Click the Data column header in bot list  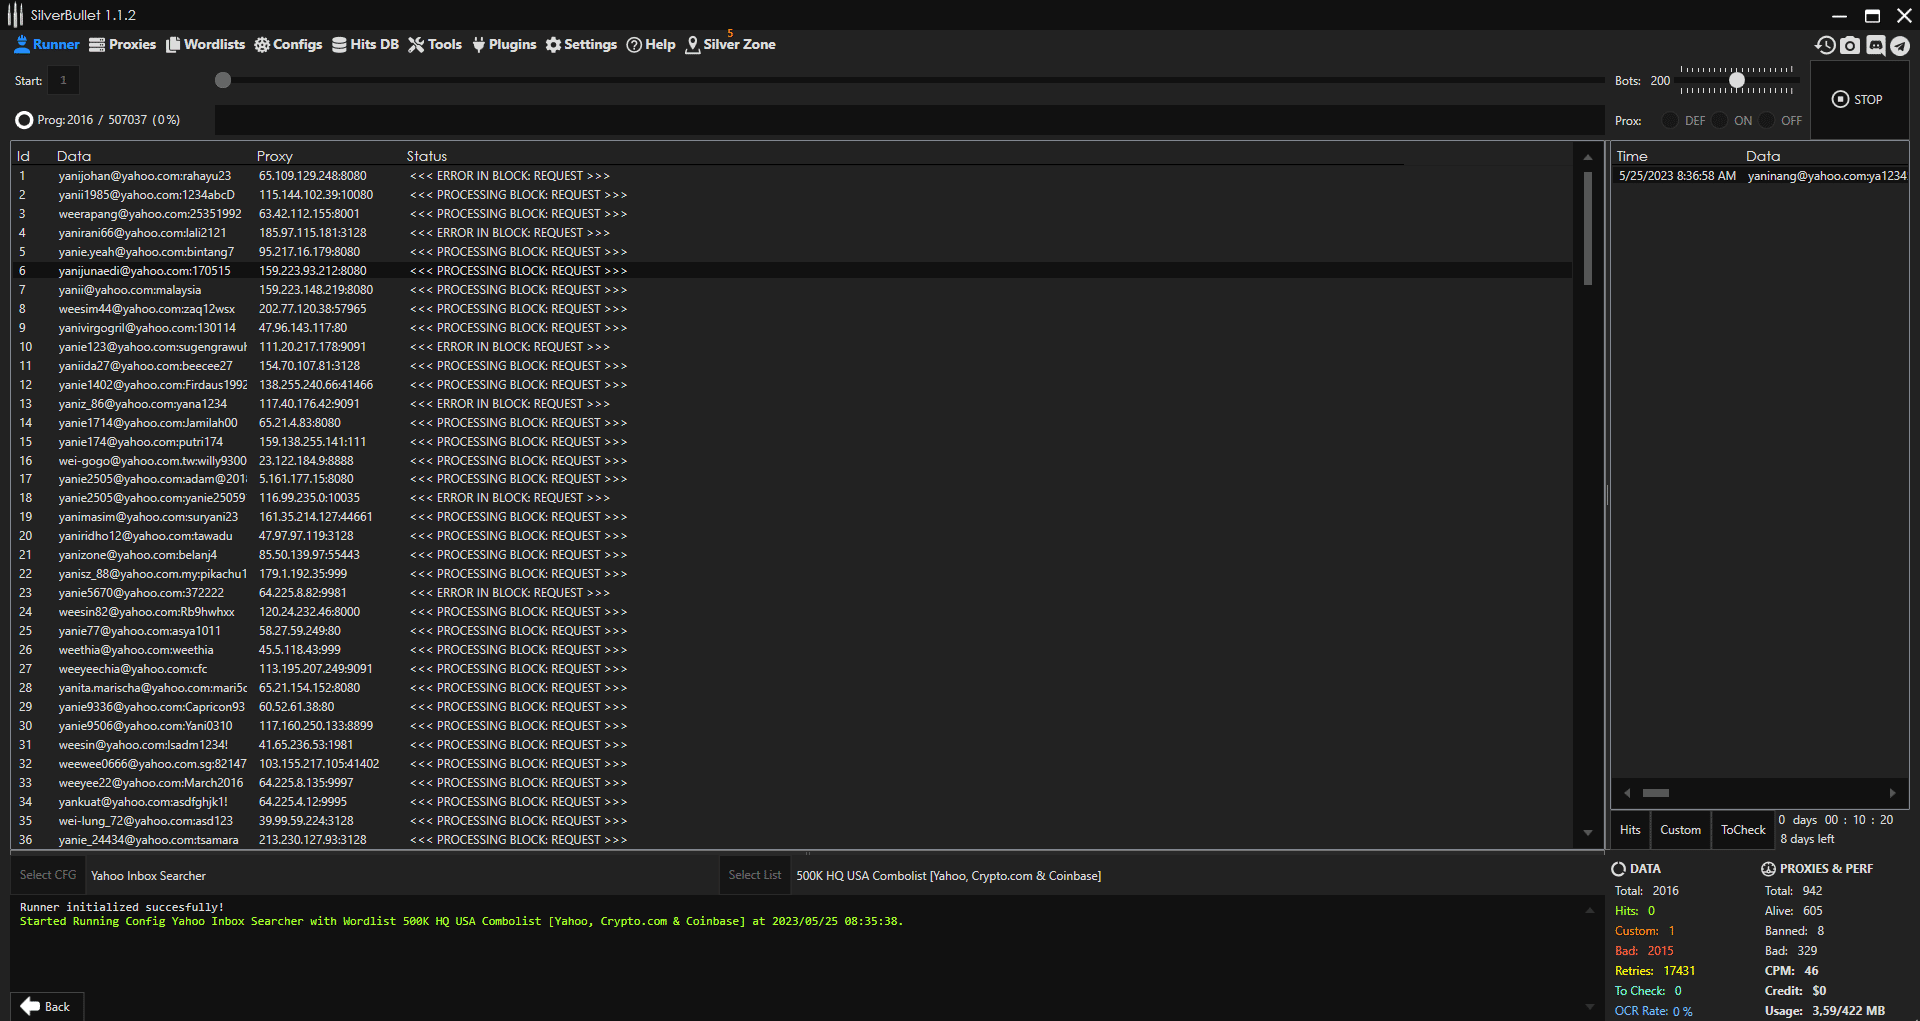[74, 156]
